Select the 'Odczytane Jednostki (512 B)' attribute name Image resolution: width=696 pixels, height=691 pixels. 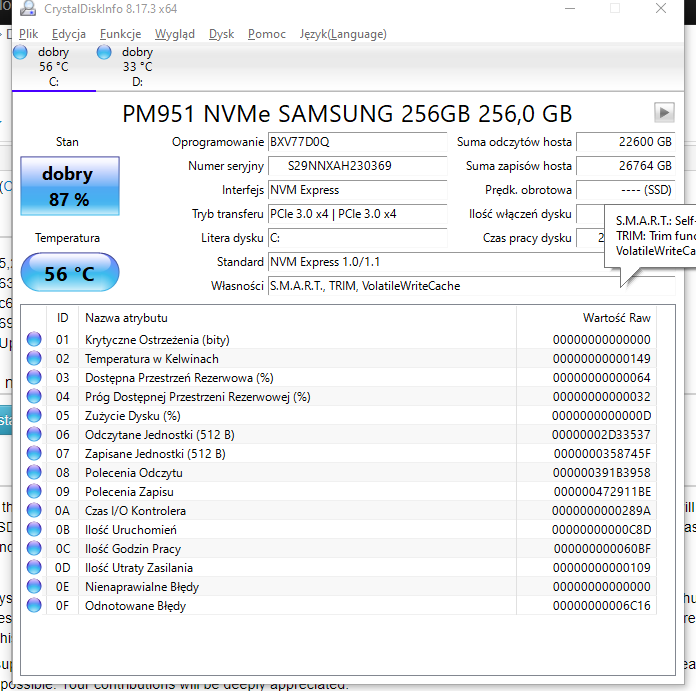(160, 435)
